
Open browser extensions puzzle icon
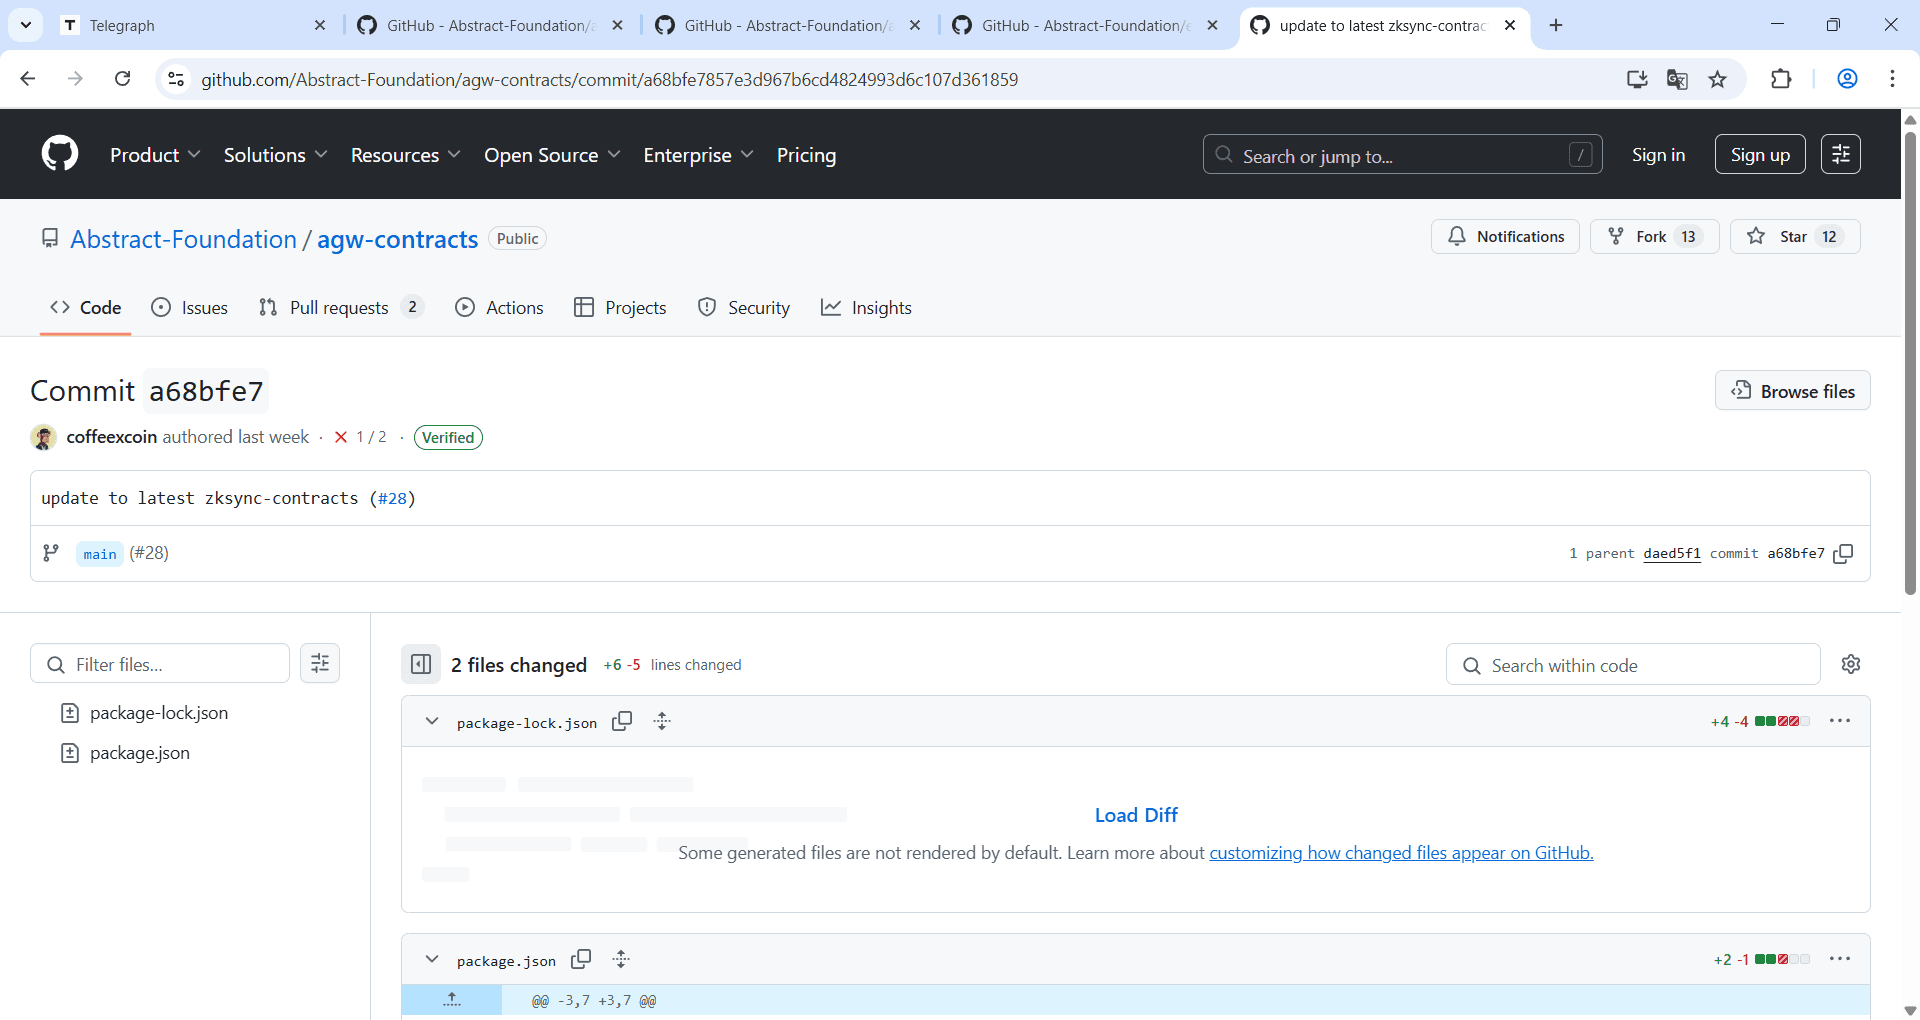pos(1781,79)
